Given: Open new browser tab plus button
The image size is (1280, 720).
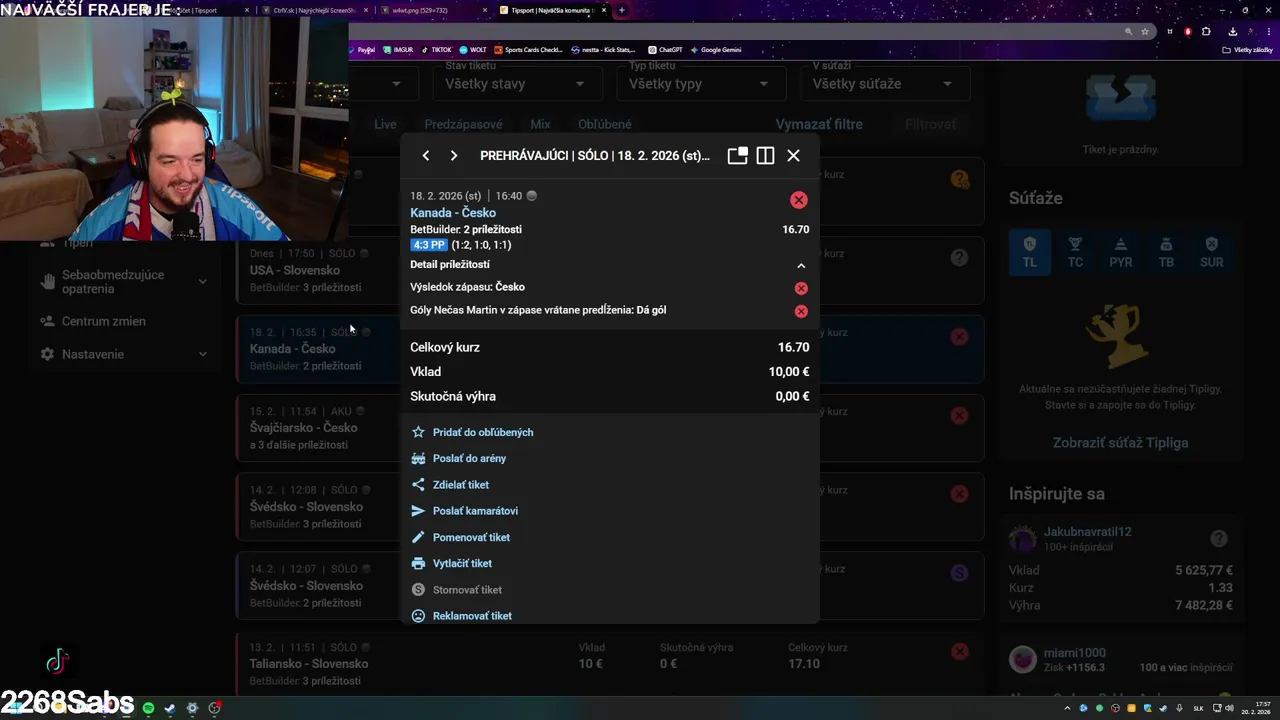Looking at the screenshot, I should pyautogui.click(x=622, y=10).
